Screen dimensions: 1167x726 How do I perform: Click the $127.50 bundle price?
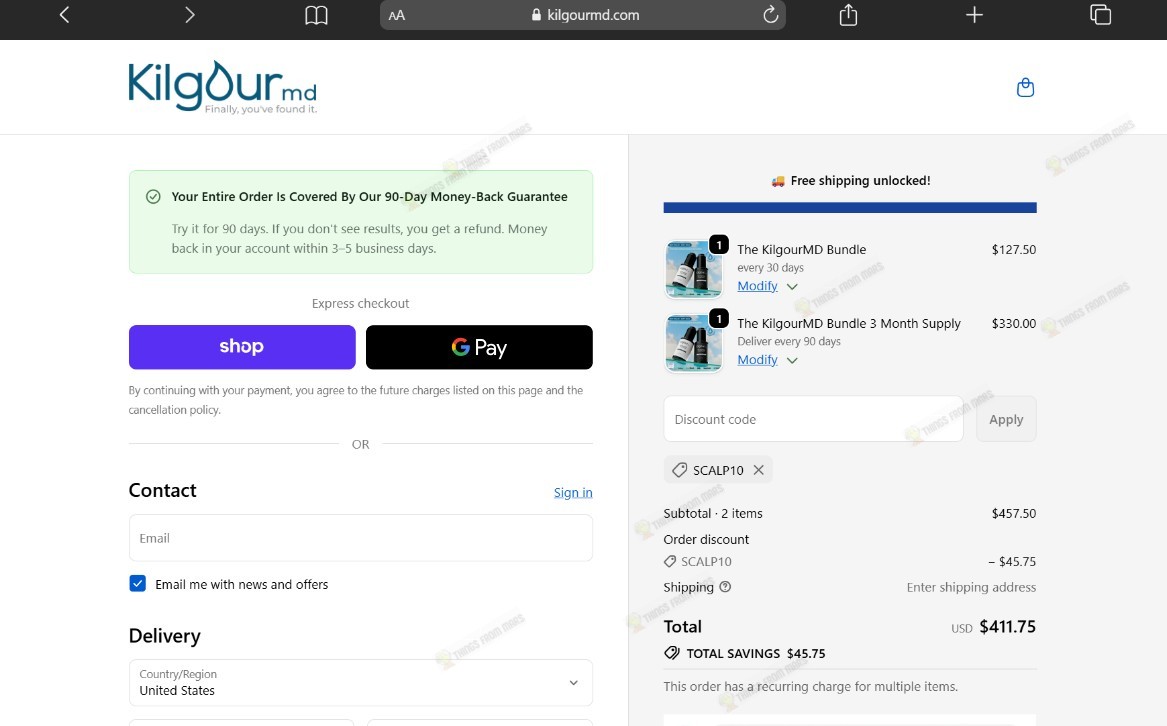1014,249
